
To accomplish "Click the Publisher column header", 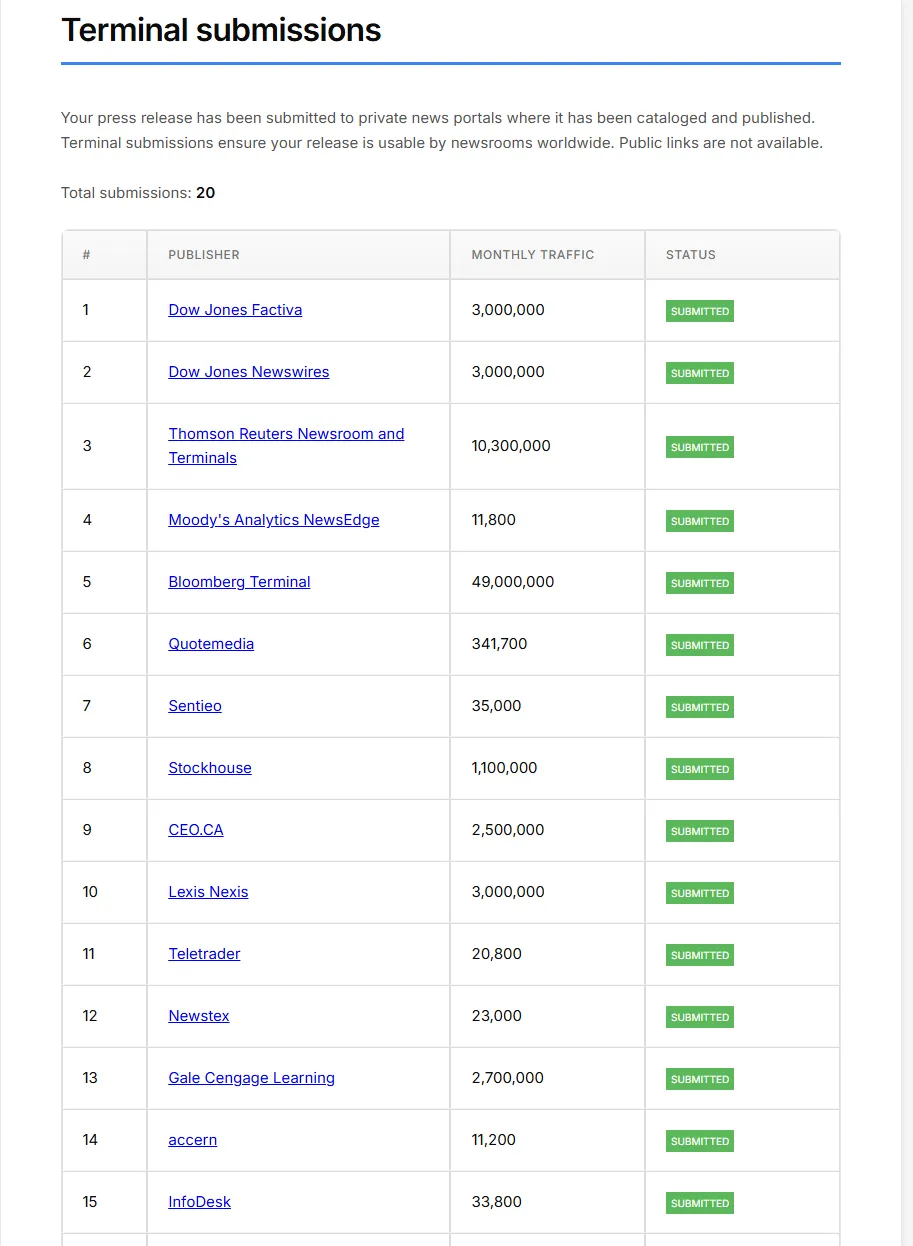I will pyautogui.click(x=204, y=255).
